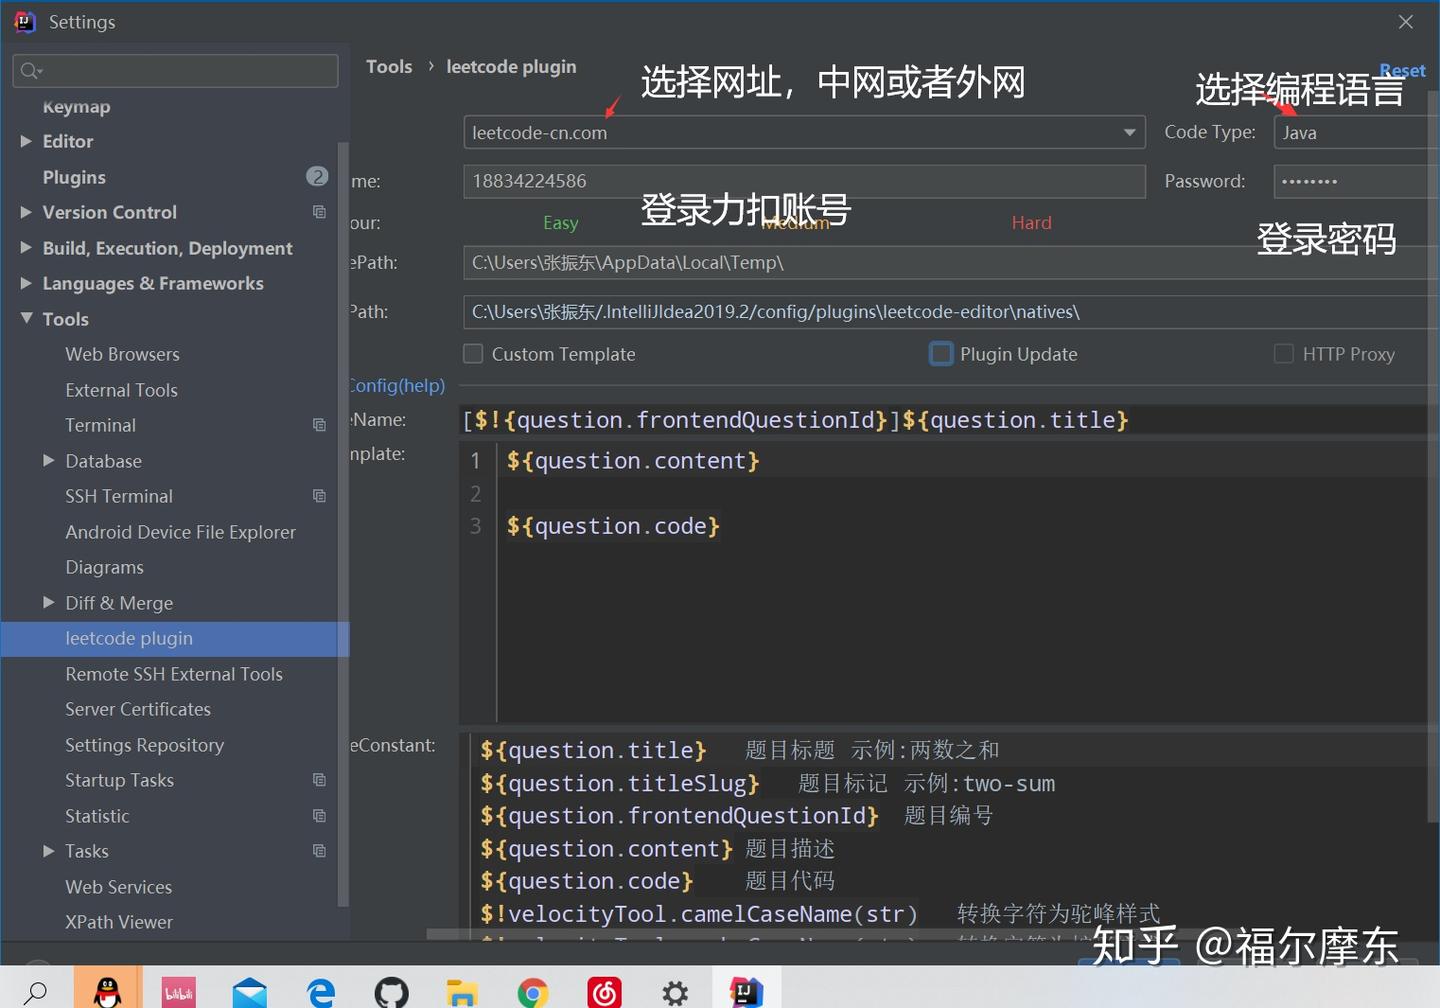Open the Mail app in taskbar
The width and height of the screenshot is (1440, 1008).
249,991
